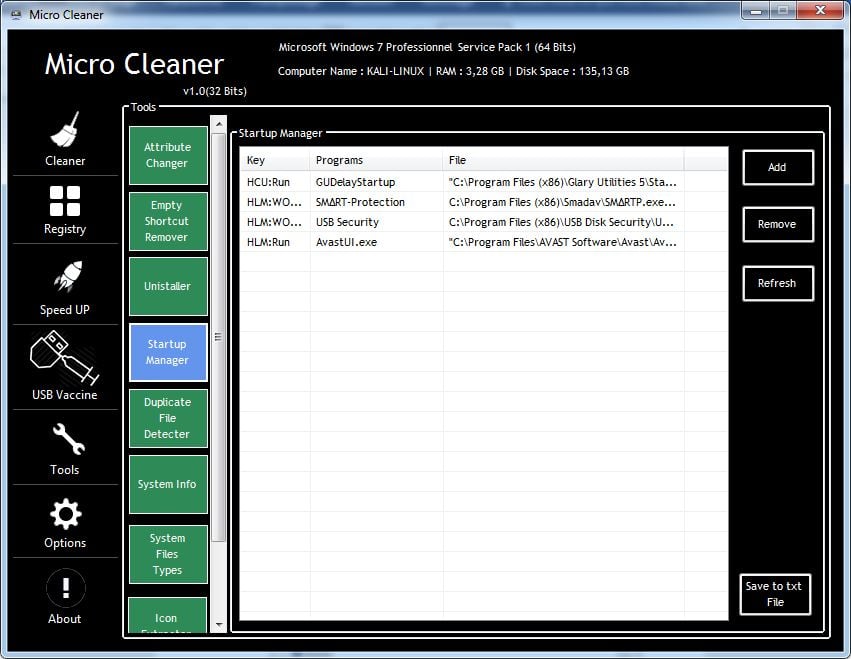Open the Options gear icon
The height and width of the screenshot is (659, 851).
(x=66, y=514)
